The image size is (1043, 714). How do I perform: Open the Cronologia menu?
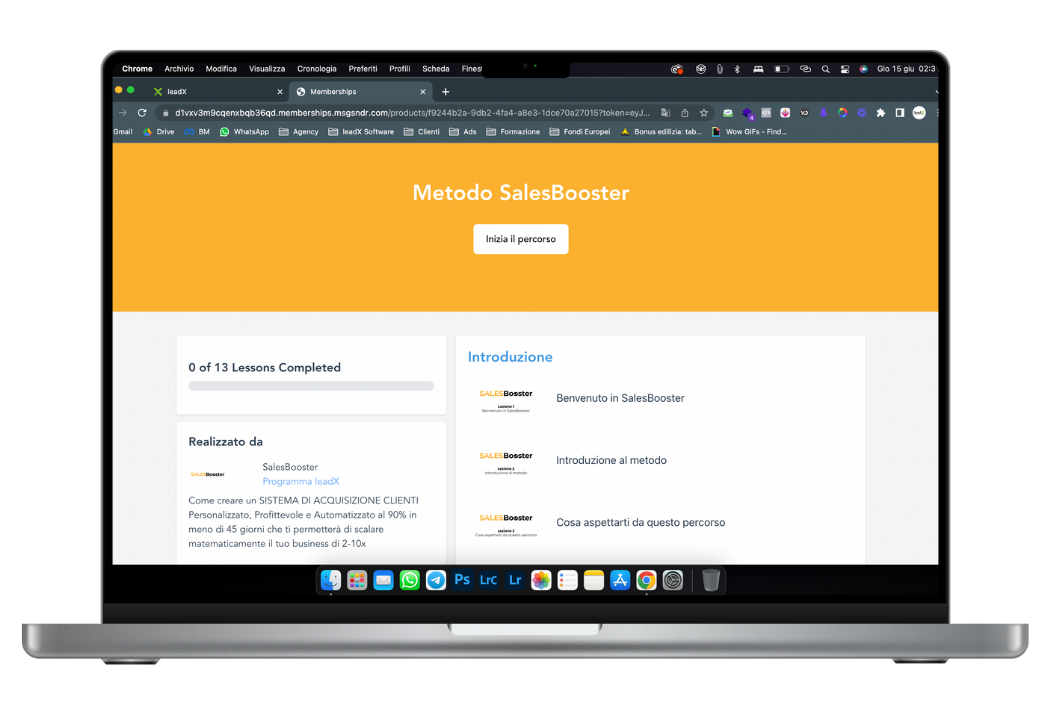click(317, 69)
